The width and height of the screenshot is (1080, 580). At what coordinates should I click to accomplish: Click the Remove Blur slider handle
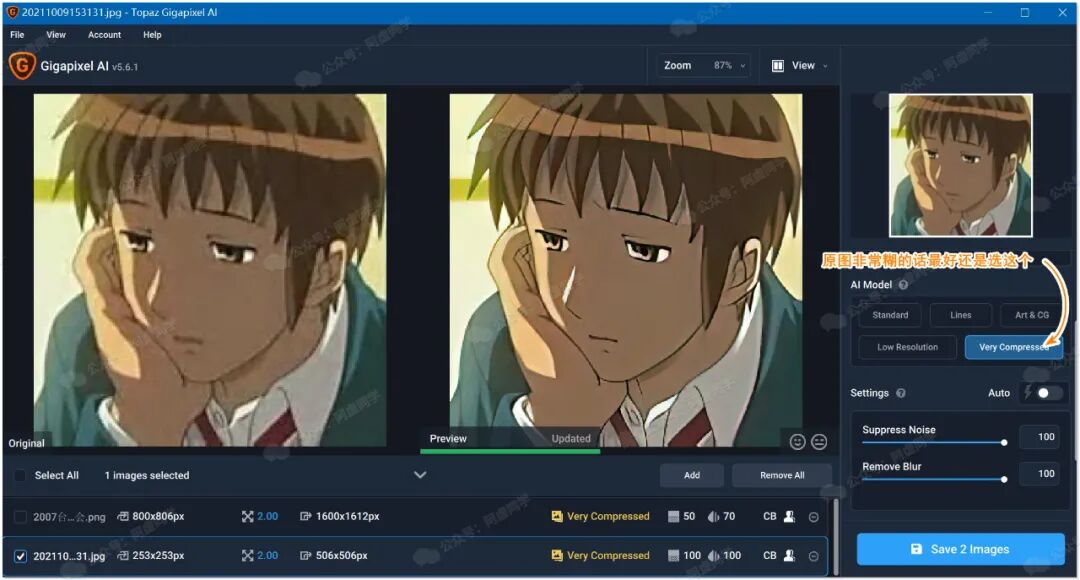point(1004,479)
